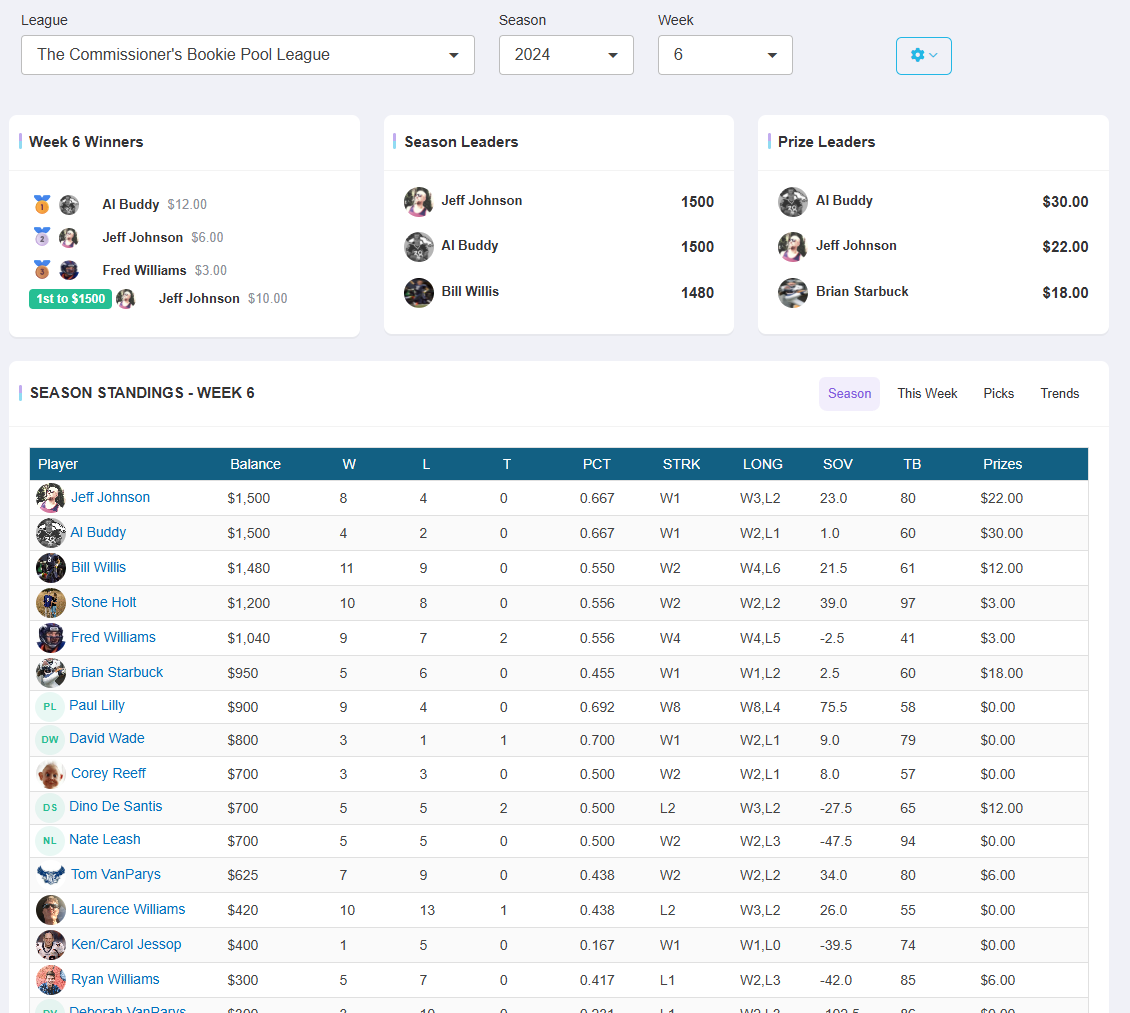Click the Season standings filter toggle
1130x1013 pixels.
pos(849,393)
